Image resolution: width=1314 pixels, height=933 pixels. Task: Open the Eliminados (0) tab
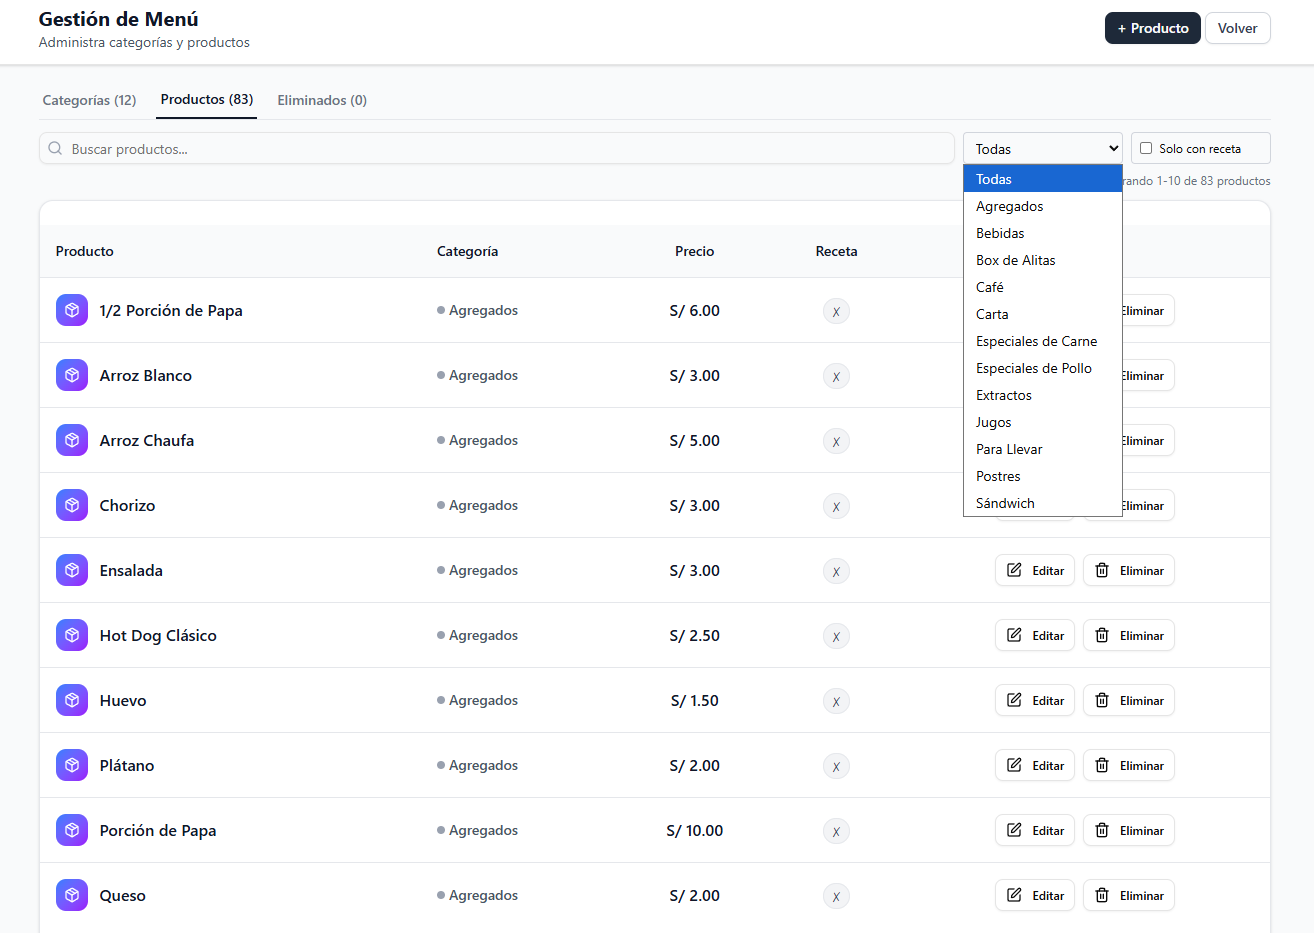[322, 100]
